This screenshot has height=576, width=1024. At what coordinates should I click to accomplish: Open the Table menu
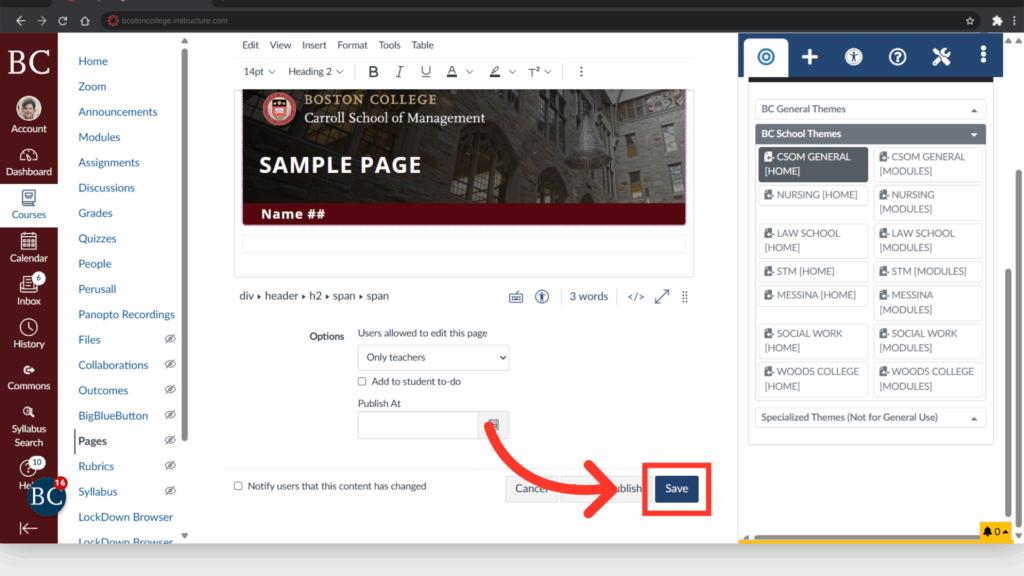click(x=423, y=45)
